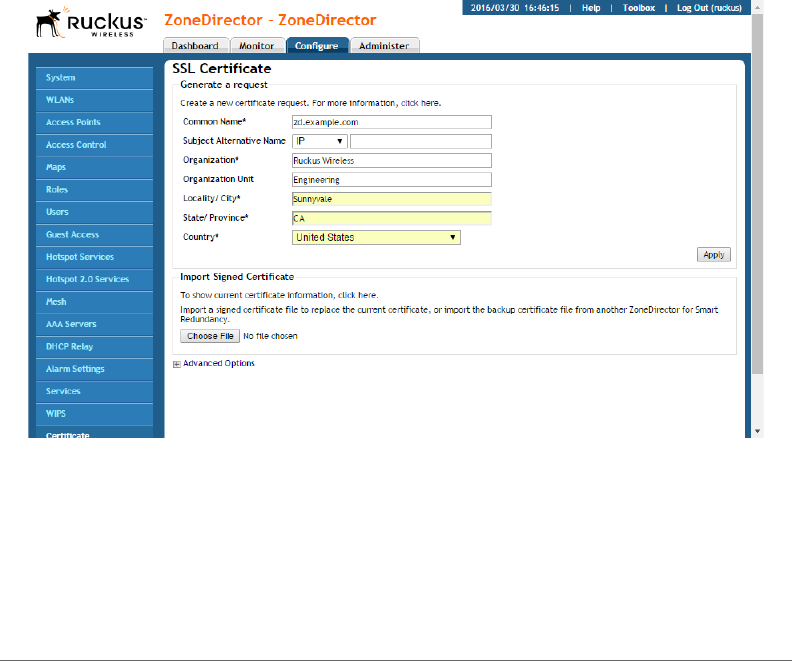This screenshot has width=792, height=661.
Task: Click the date and time display
Action: [x=515, y=8]
